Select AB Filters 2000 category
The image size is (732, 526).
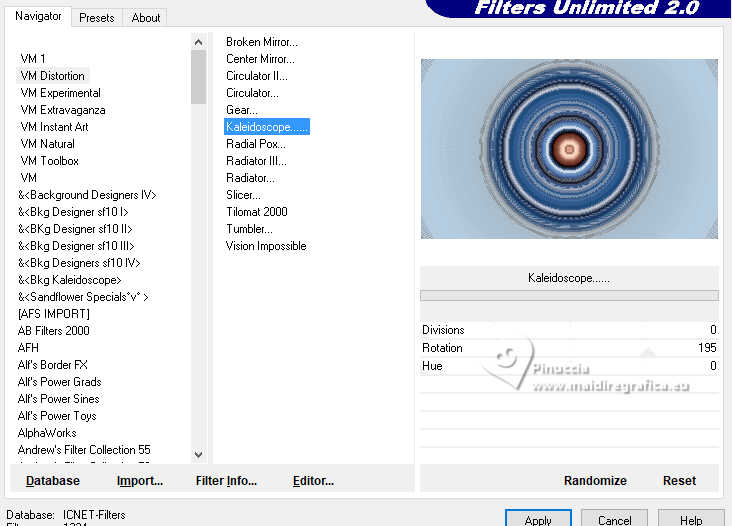coord(54,331)
